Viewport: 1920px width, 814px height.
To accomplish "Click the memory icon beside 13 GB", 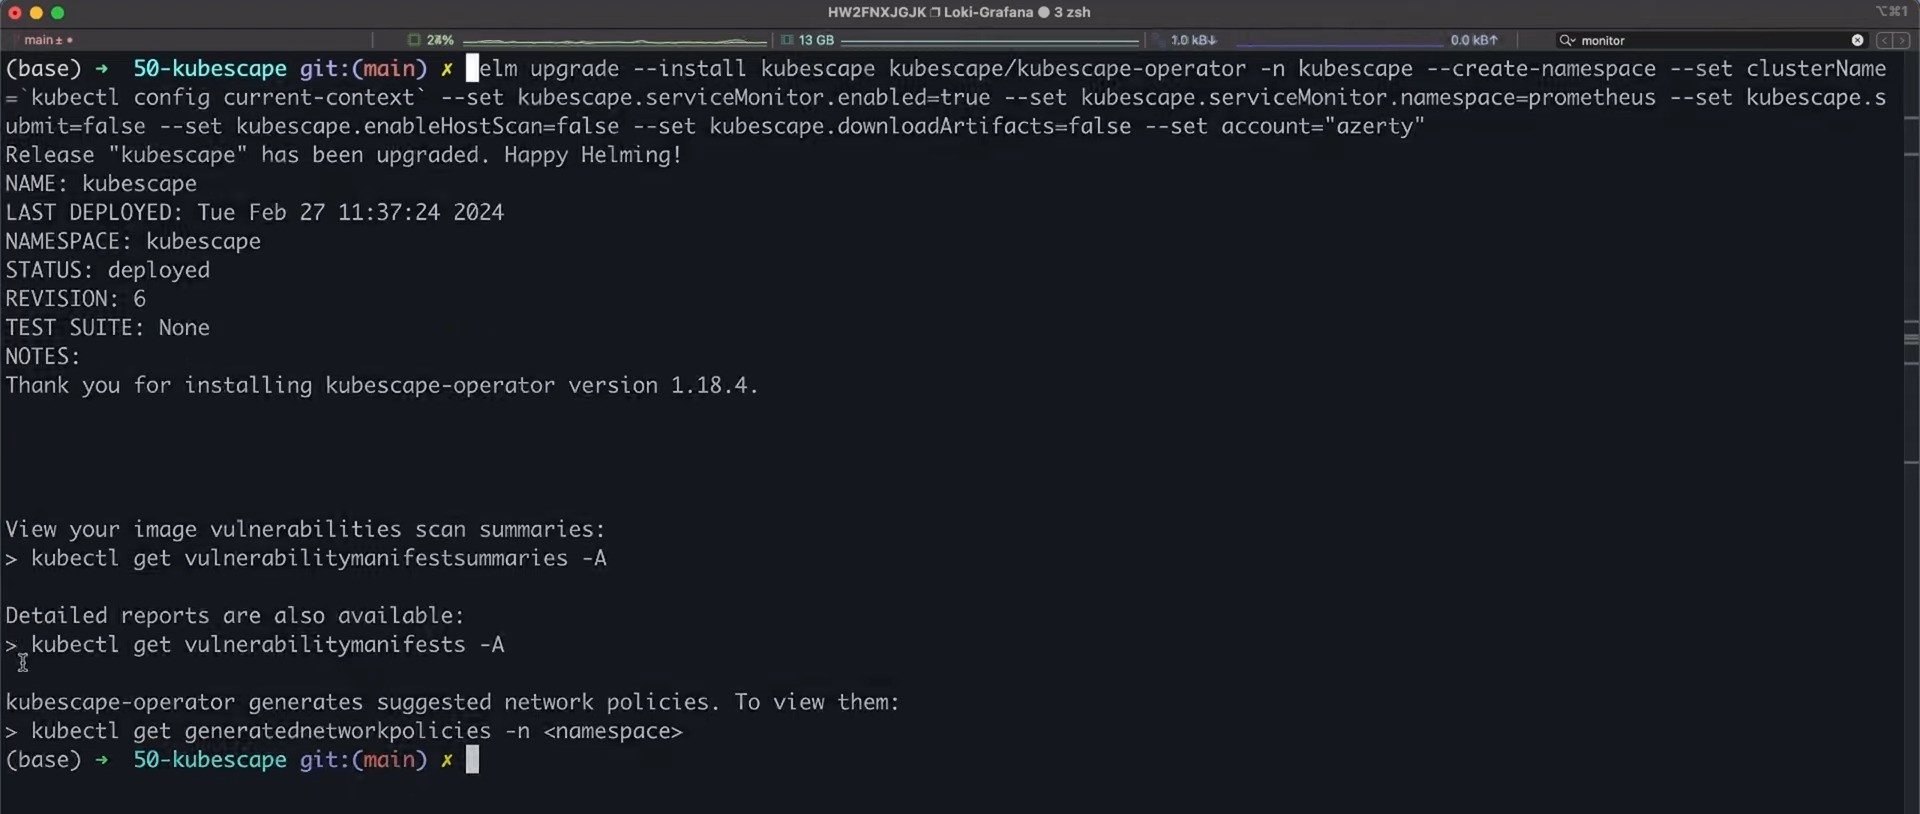I will tap(787, 40).
